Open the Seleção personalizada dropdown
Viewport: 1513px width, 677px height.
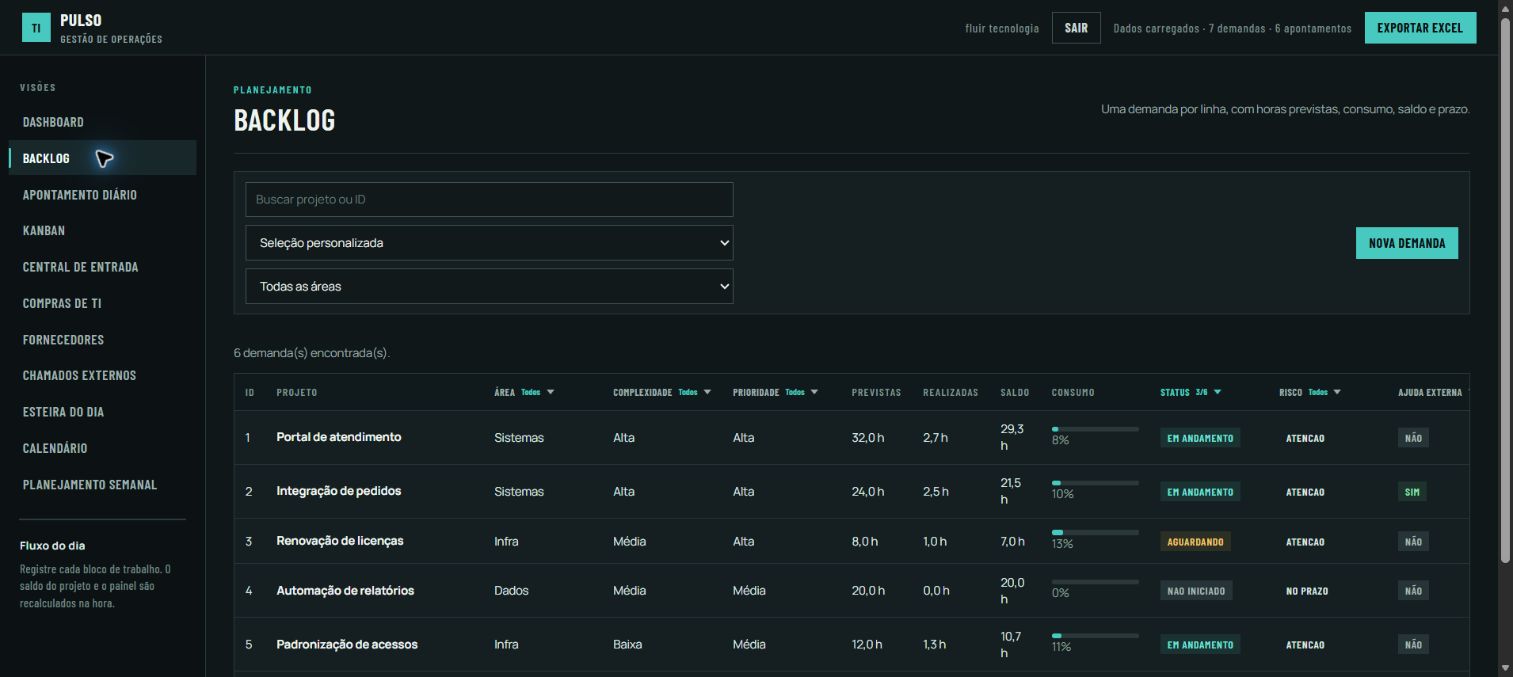[489, 243]
